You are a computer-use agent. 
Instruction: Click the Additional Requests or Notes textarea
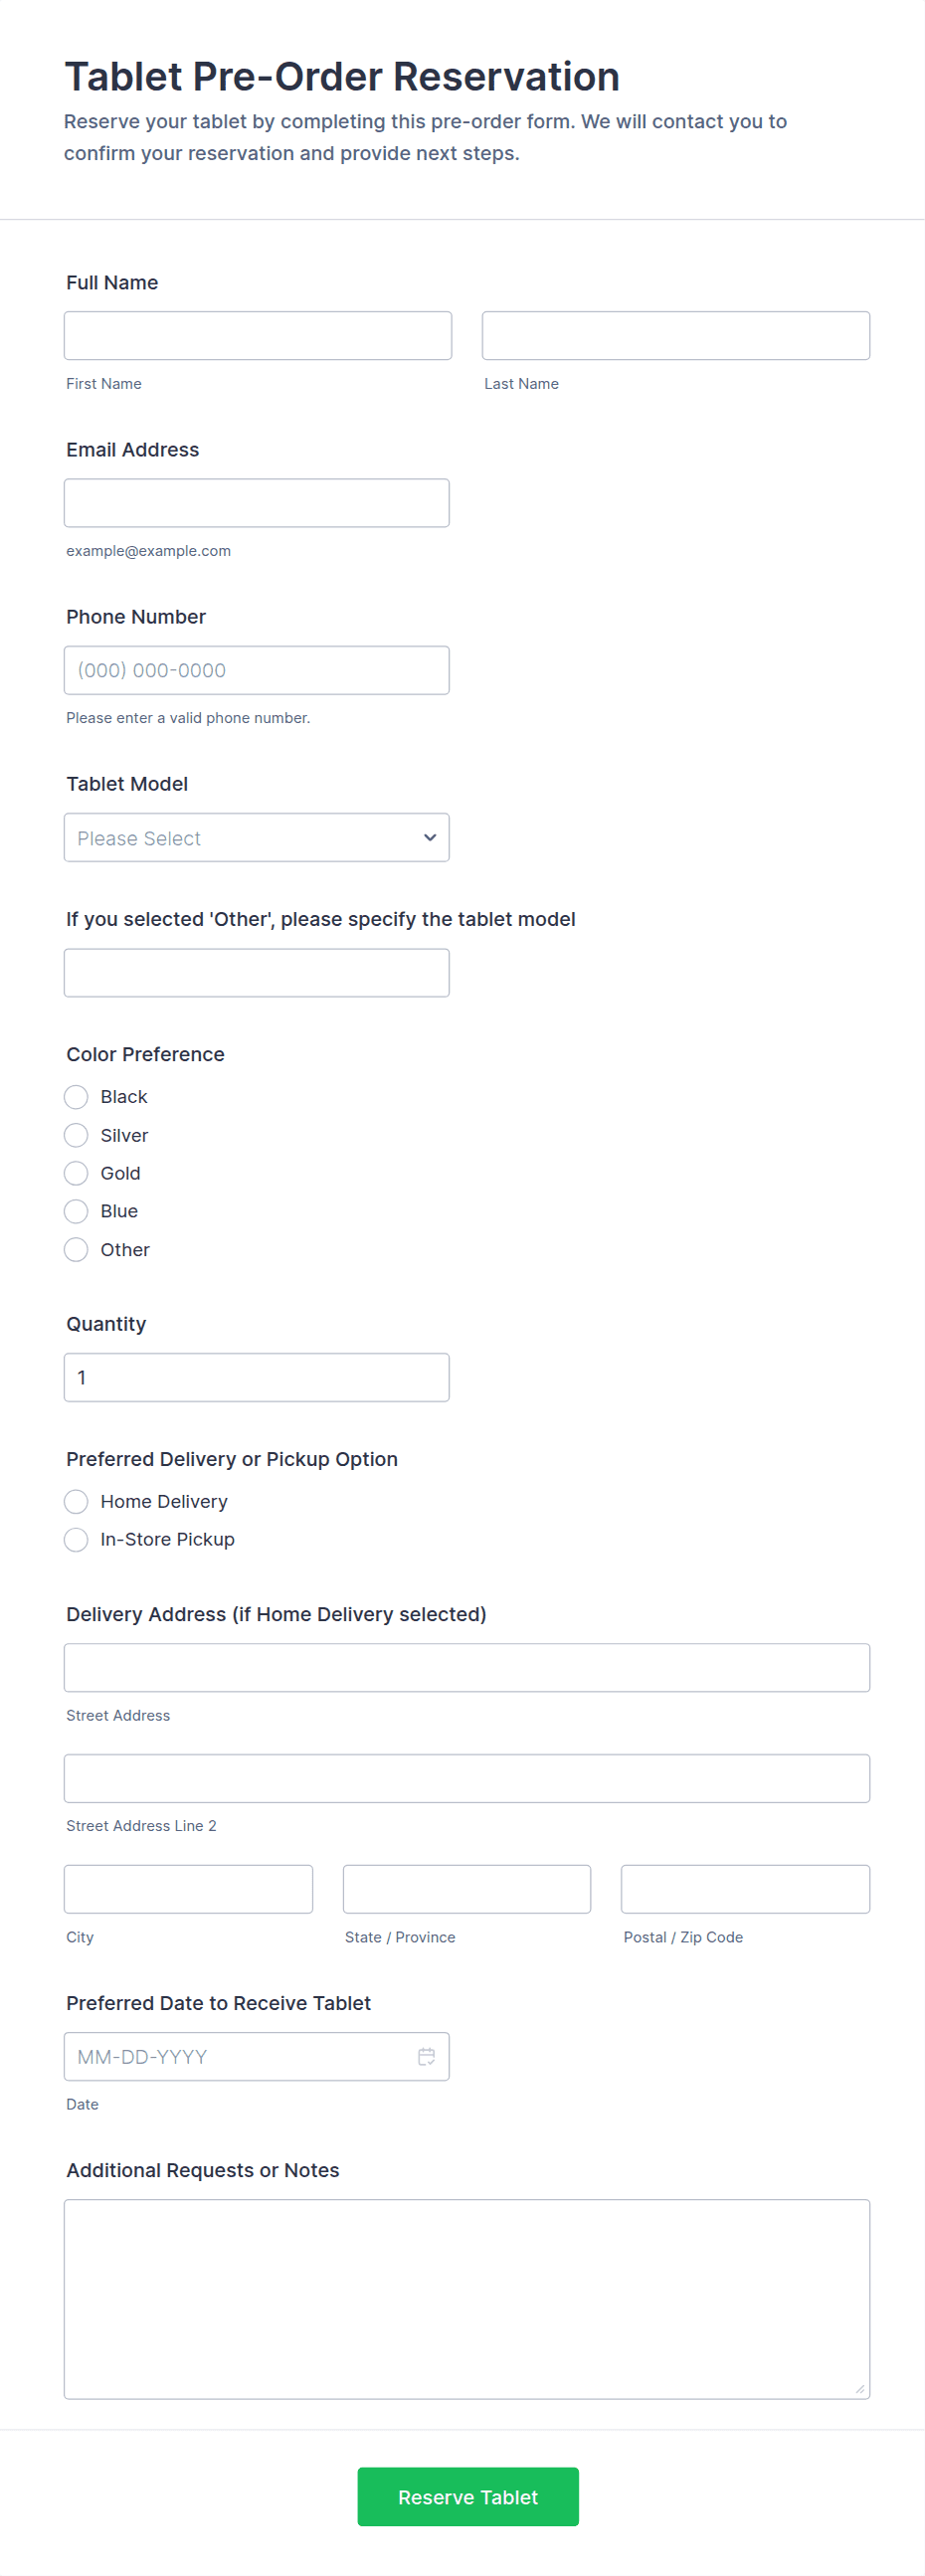(x=466, y=2298)
